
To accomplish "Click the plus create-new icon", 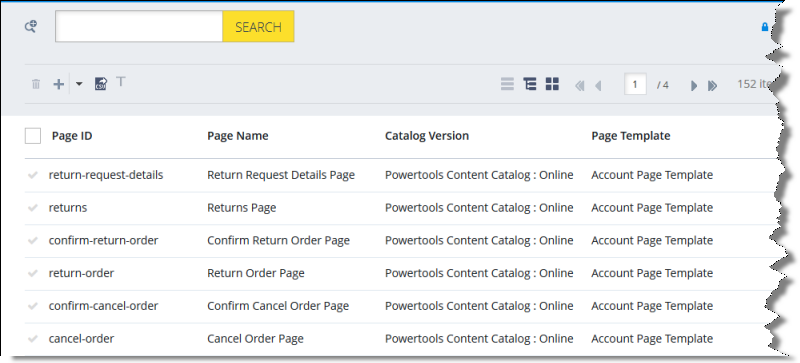I will (x=59, y=84).
